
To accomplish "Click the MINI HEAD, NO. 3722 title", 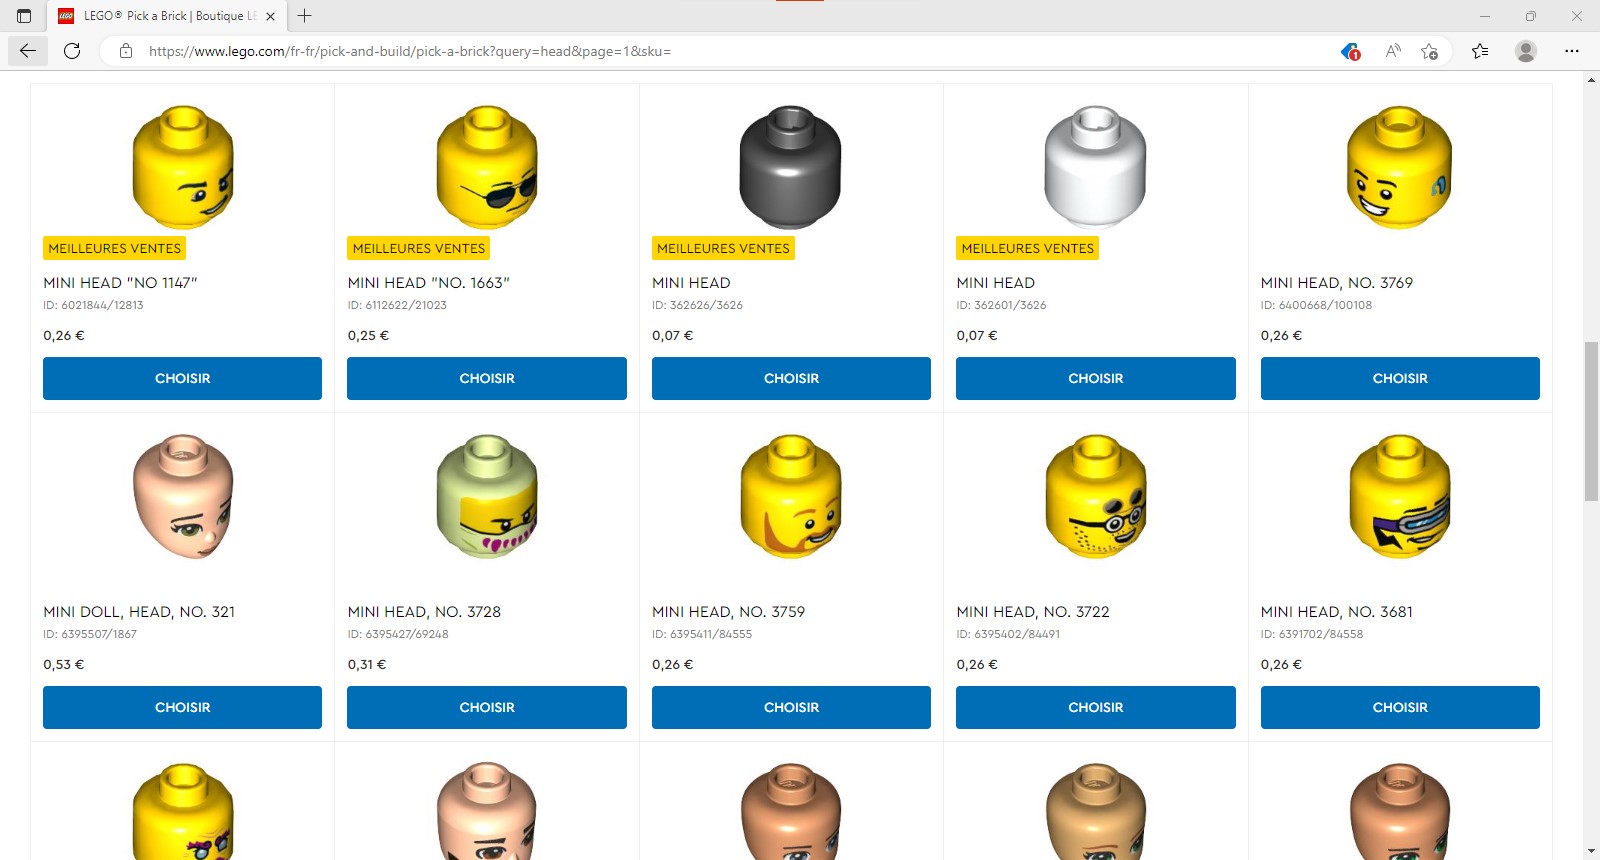I will click(1033, 612).
